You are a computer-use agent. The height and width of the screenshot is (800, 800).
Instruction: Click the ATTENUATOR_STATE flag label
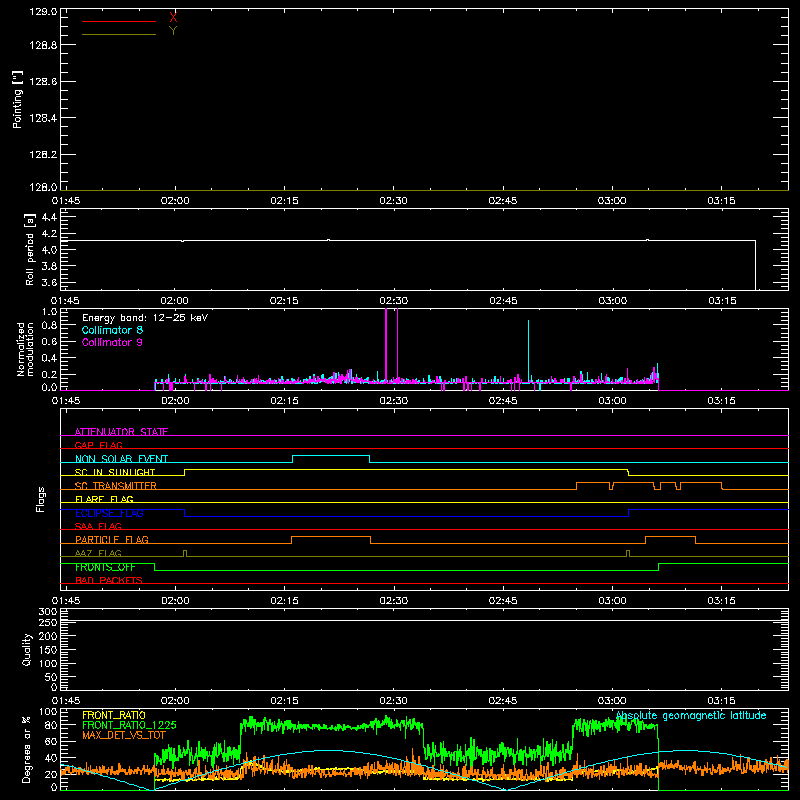click(x=121, y=432)
